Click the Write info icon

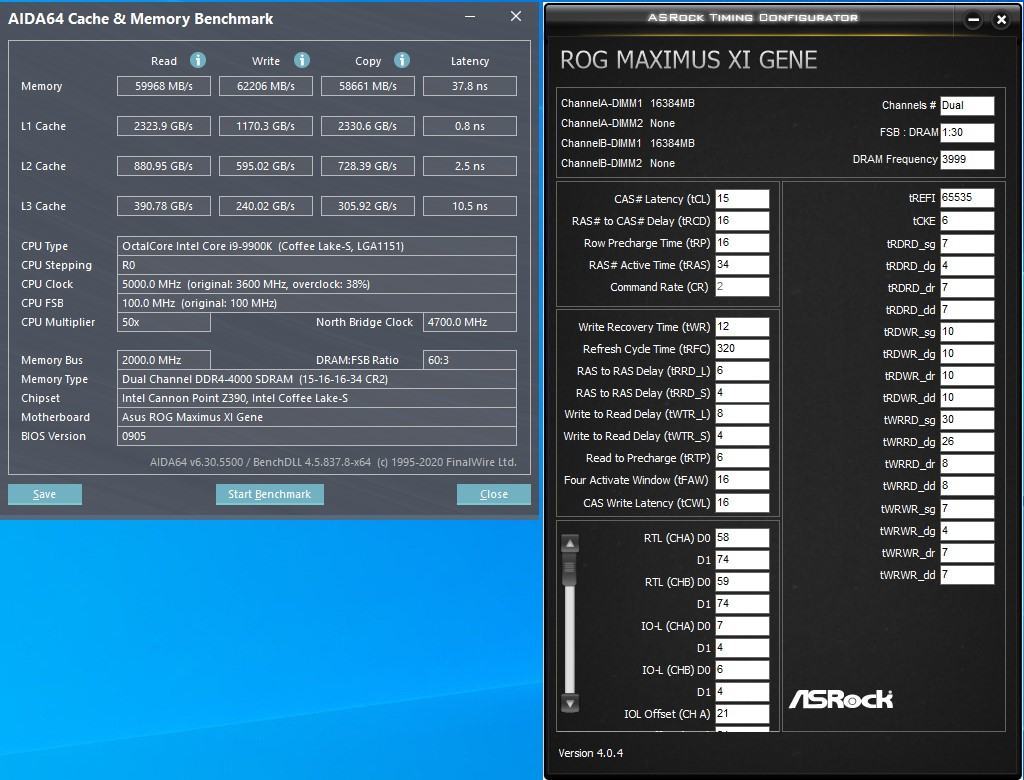(302, 60)
